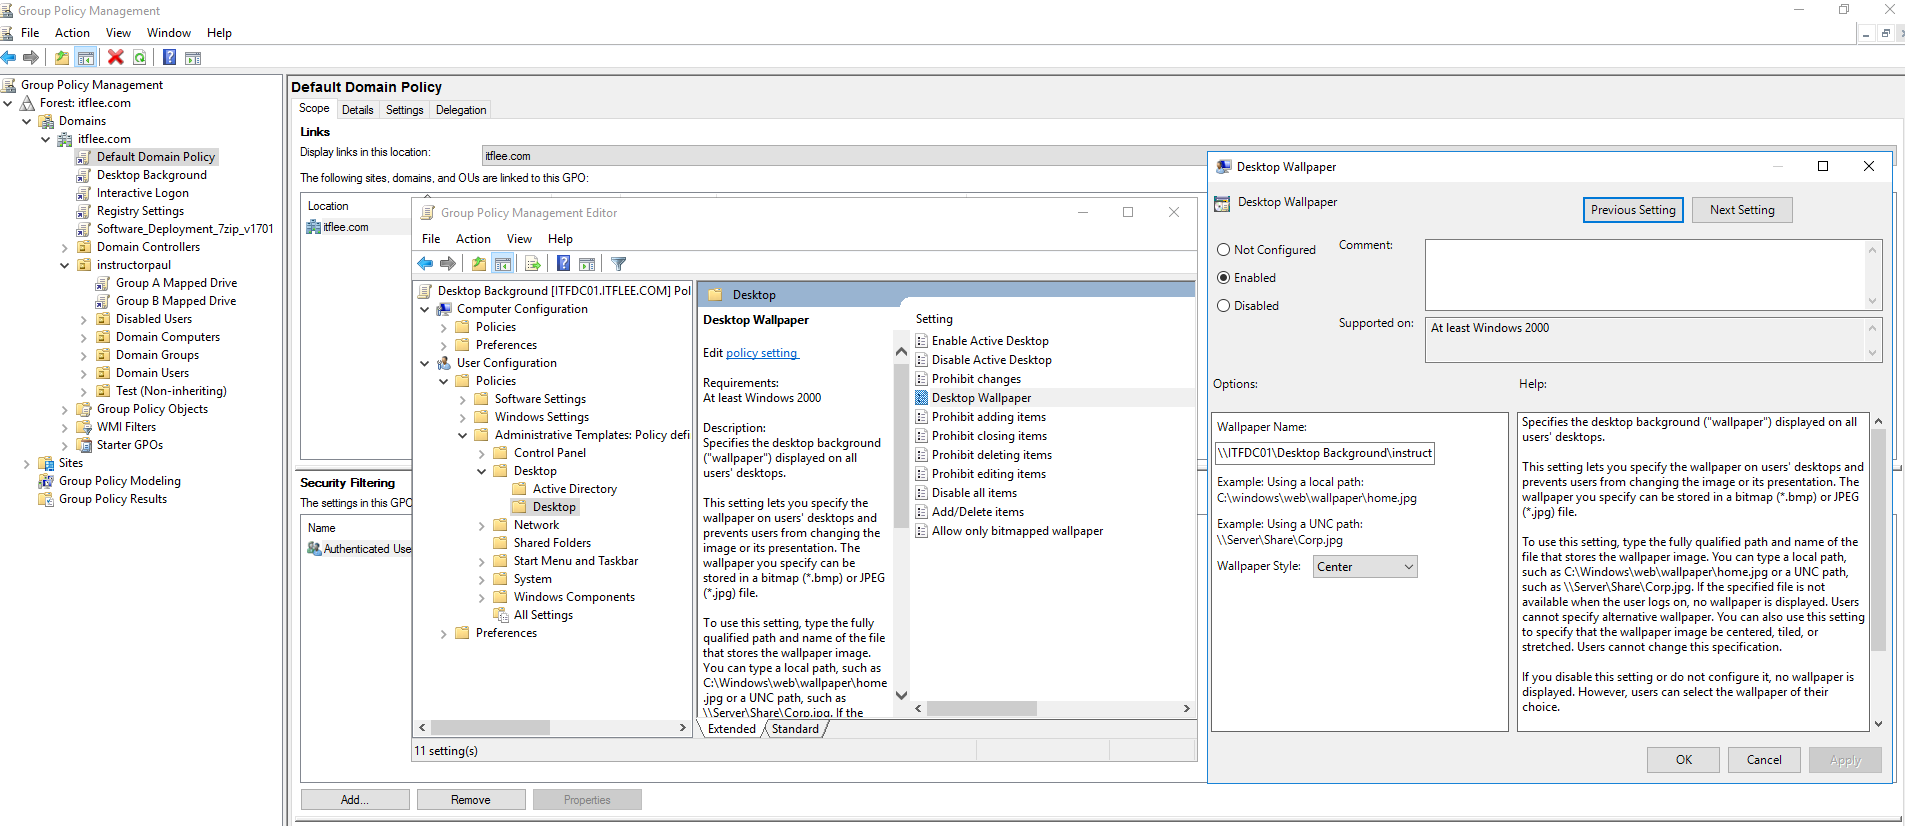Image resolution: width=1905 pixels, height=826 pixels.
Task: Click the red Delete X icon
Action: coord(116,58)
